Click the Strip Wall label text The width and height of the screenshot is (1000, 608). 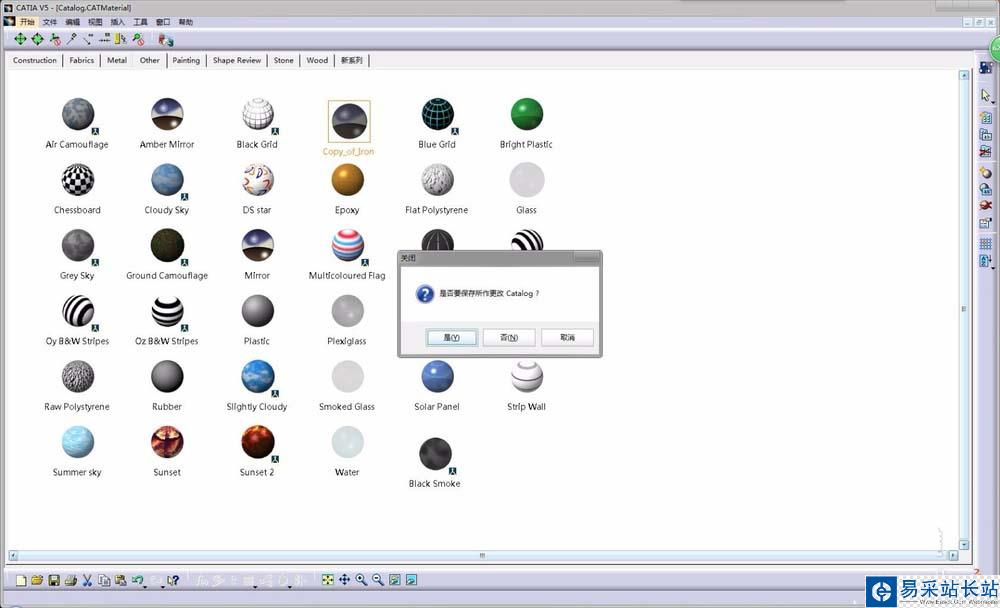point(526,406)
